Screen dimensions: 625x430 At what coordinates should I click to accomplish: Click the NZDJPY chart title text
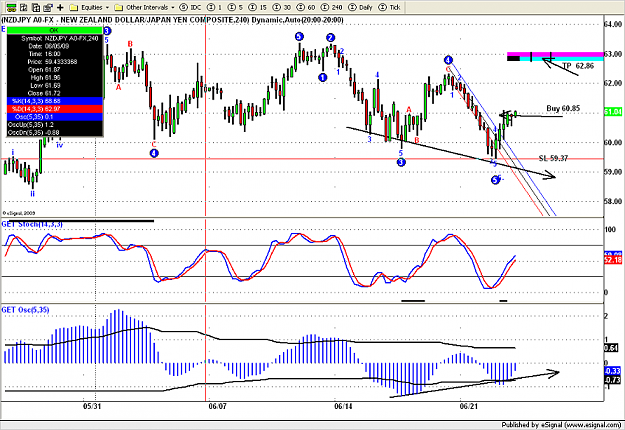(172, 20)
